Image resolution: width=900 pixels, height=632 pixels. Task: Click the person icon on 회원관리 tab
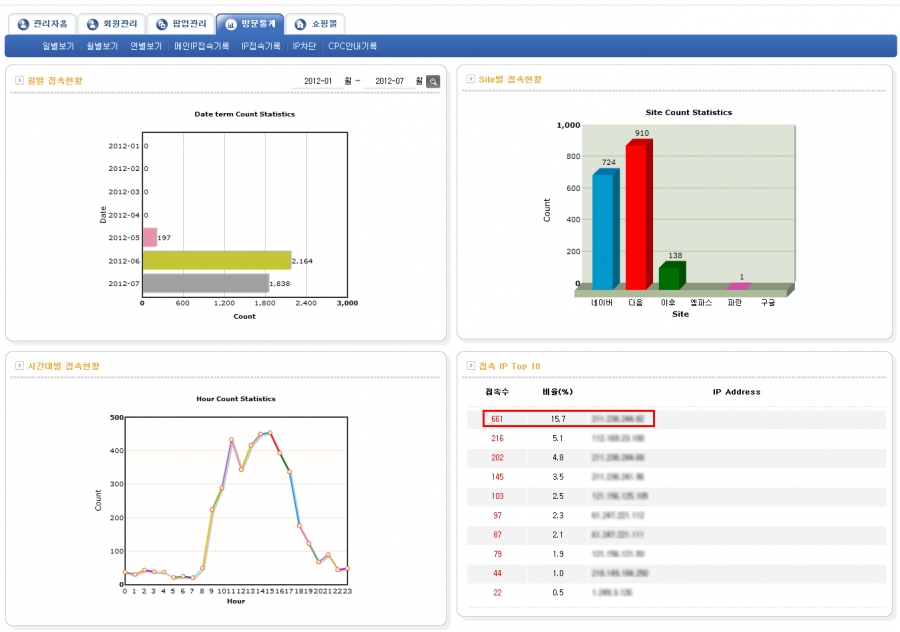(93, 24)
